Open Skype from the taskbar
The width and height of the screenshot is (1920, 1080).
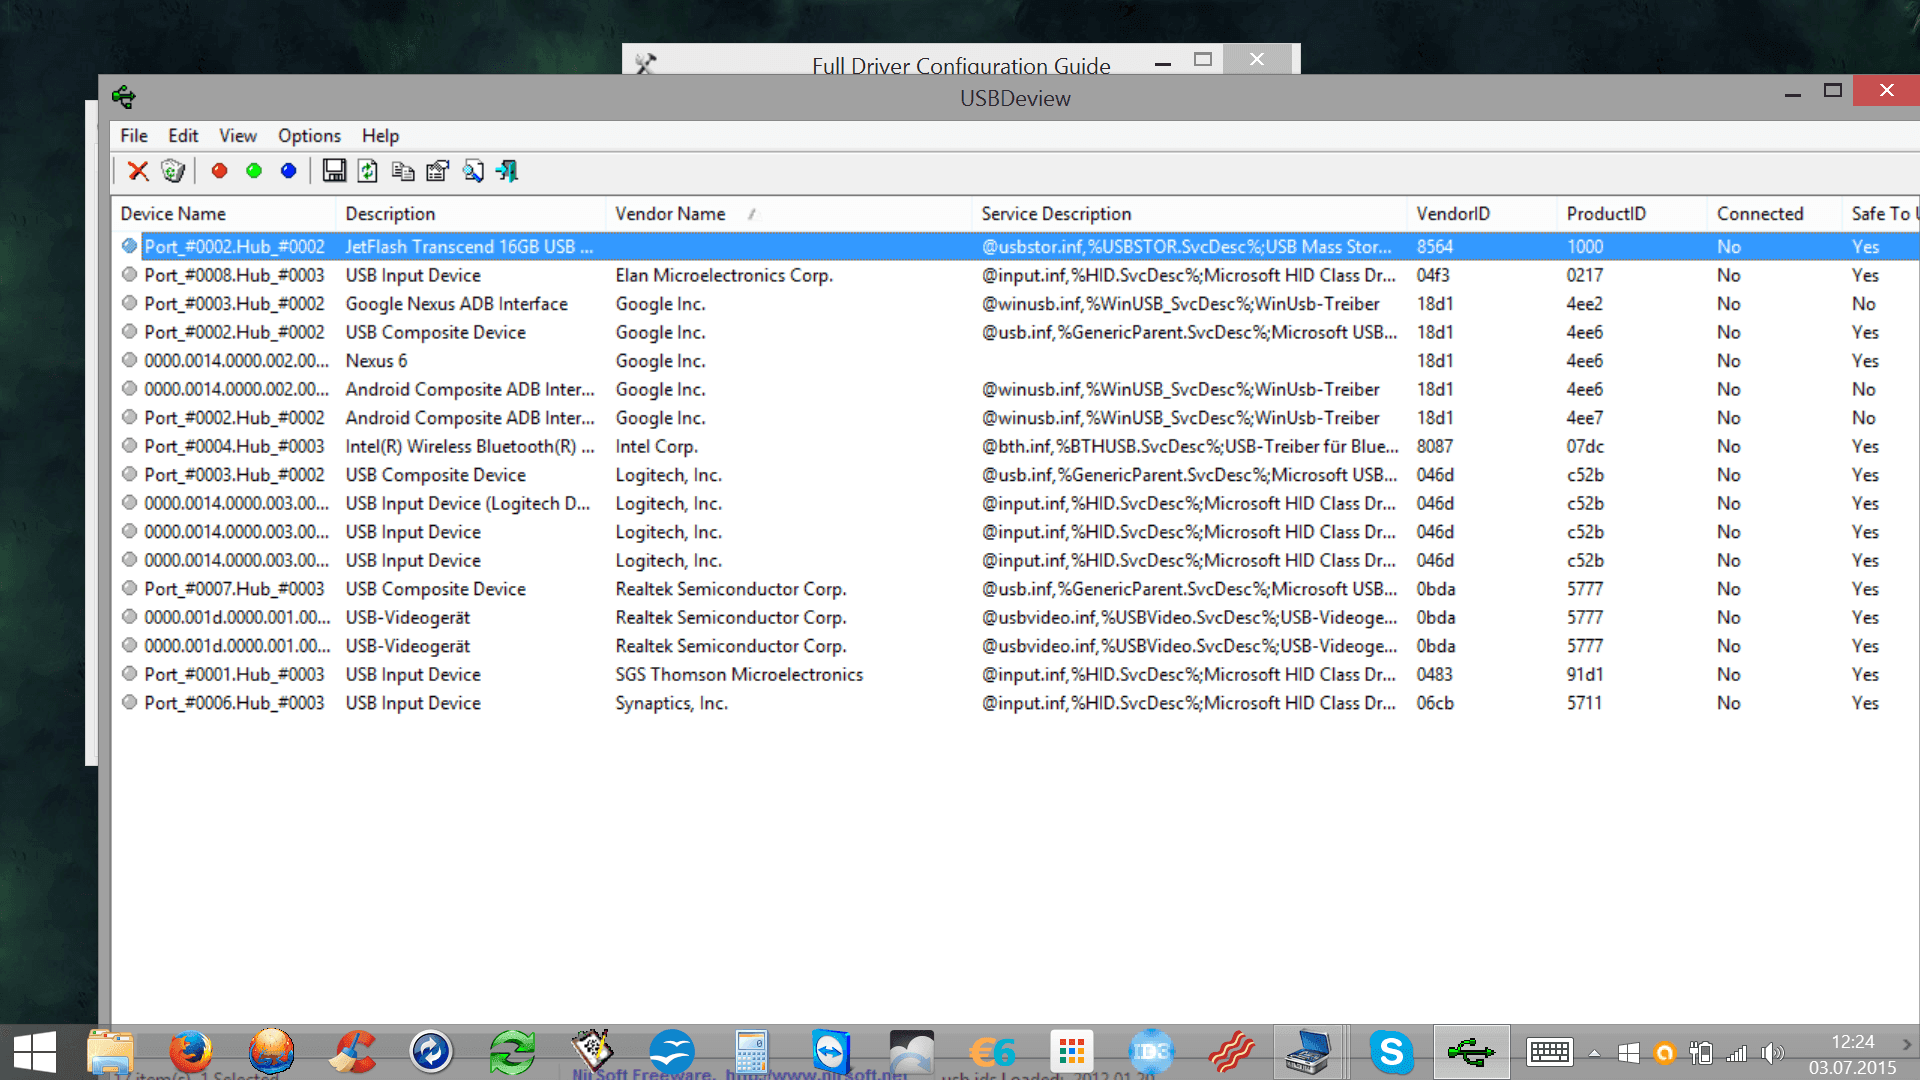pos(1391,1052)
